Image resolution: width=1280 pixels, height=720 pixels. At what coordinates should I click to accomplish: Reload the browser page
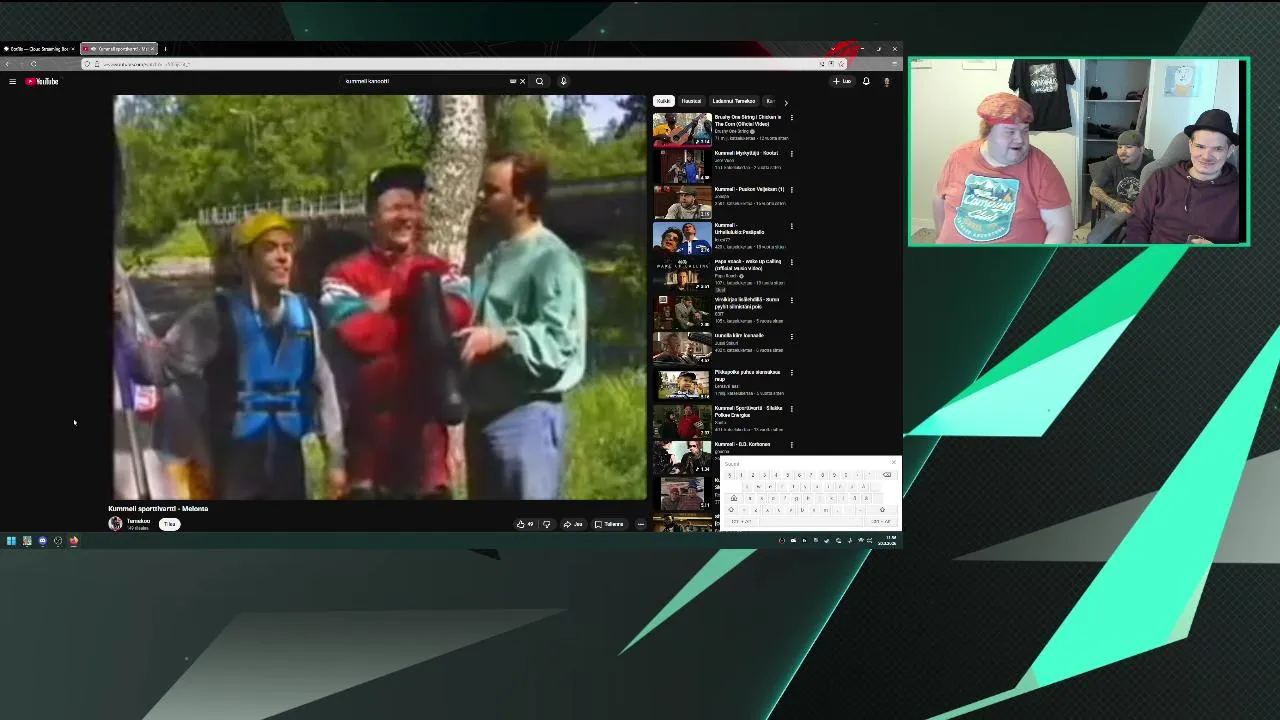[x=33, y=64]
